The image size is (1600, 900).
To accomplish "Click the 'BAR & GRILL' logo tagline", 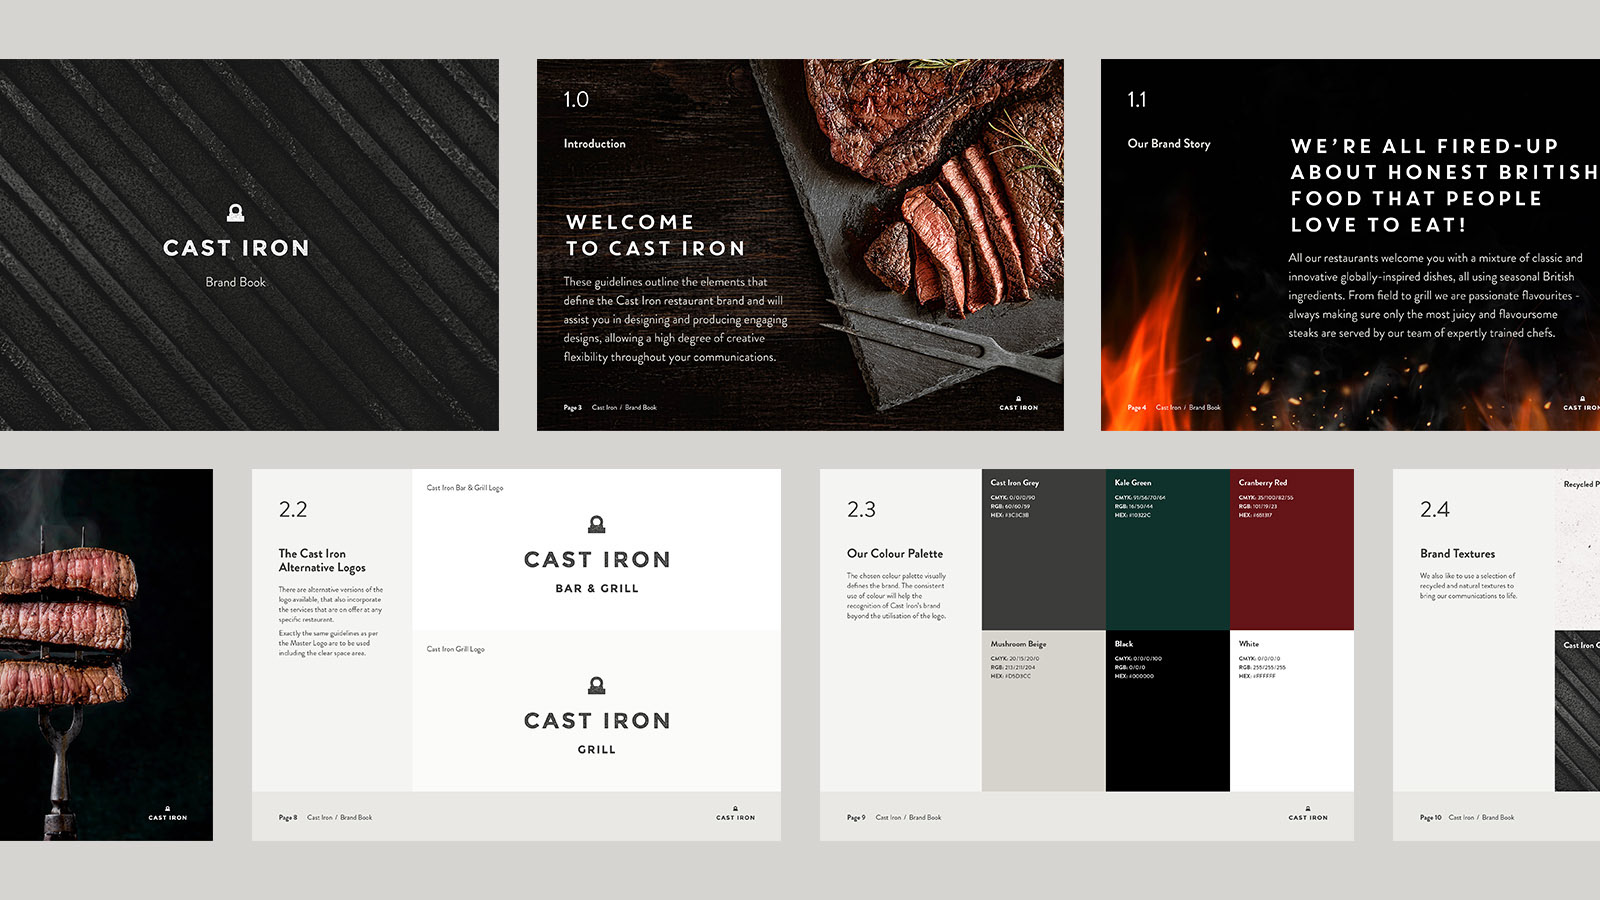I will 597,589.
